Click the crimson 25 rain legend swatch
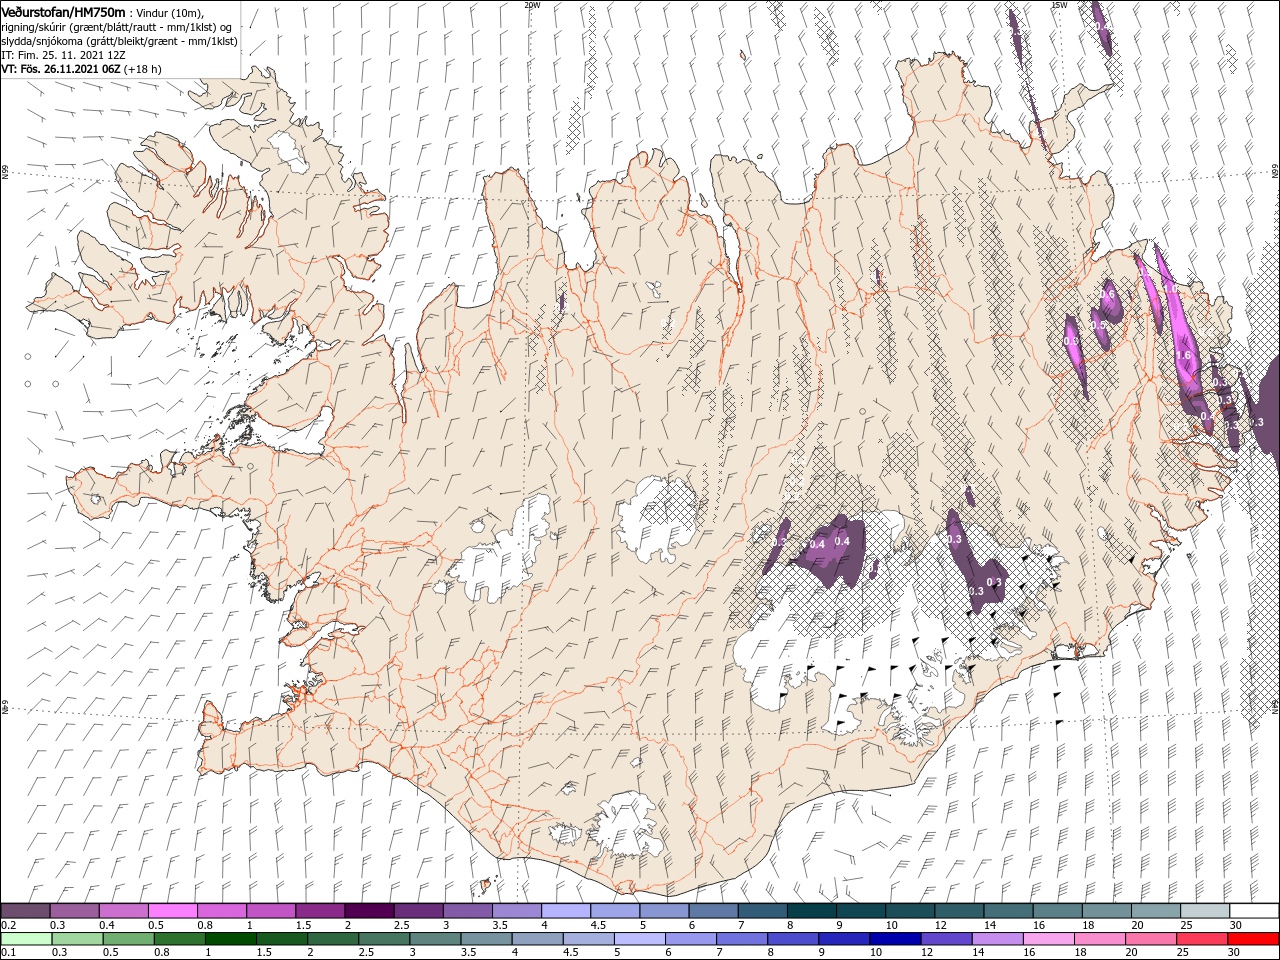The height and width of the screenshot is (960, 1280). (1201, 939)
